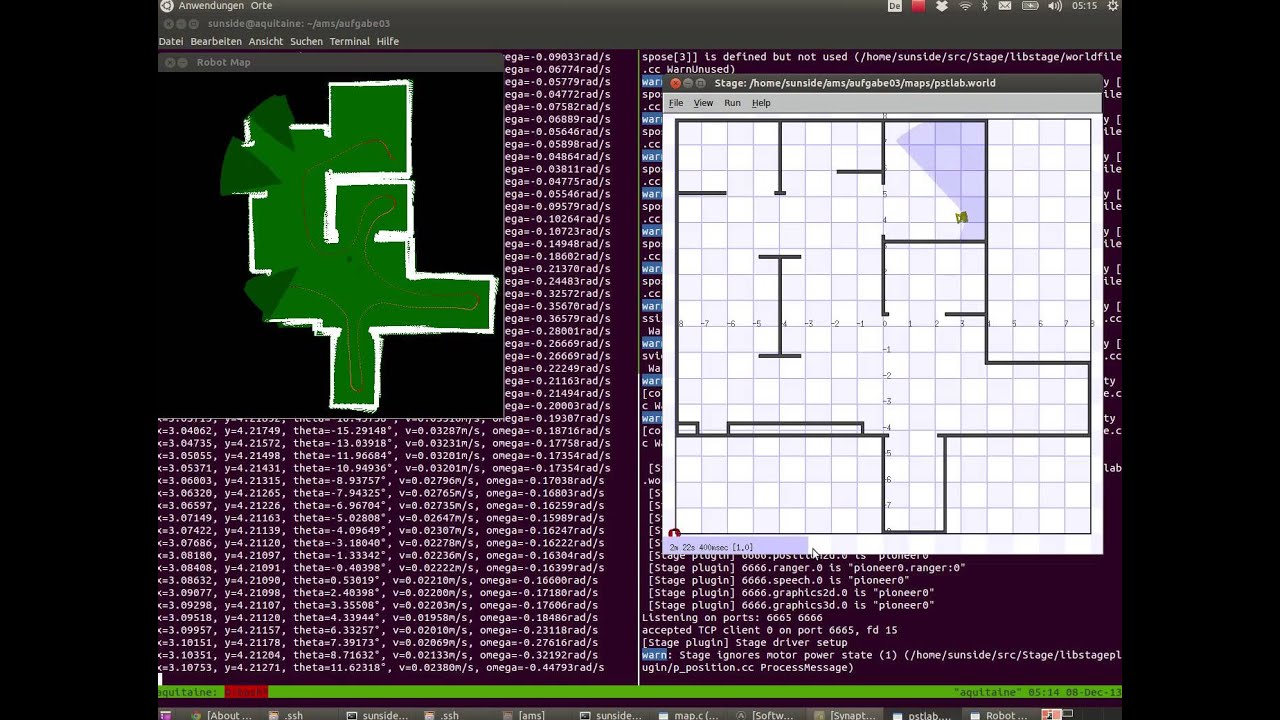
Task: Open the terminal Suchen menu
Action: [x=306, y=41]
